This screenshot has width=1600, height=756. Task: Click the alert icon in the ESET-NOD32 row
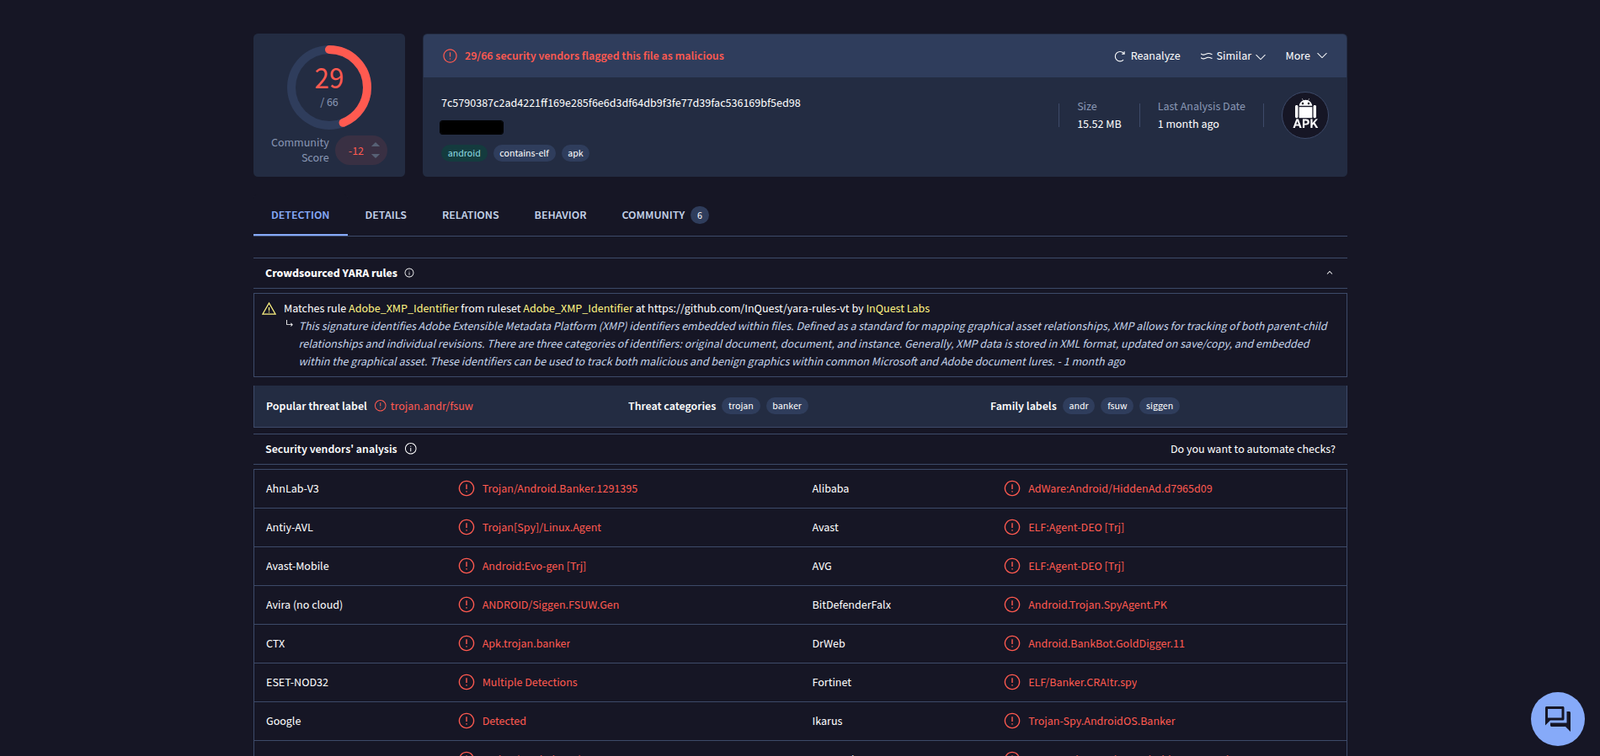466,682
